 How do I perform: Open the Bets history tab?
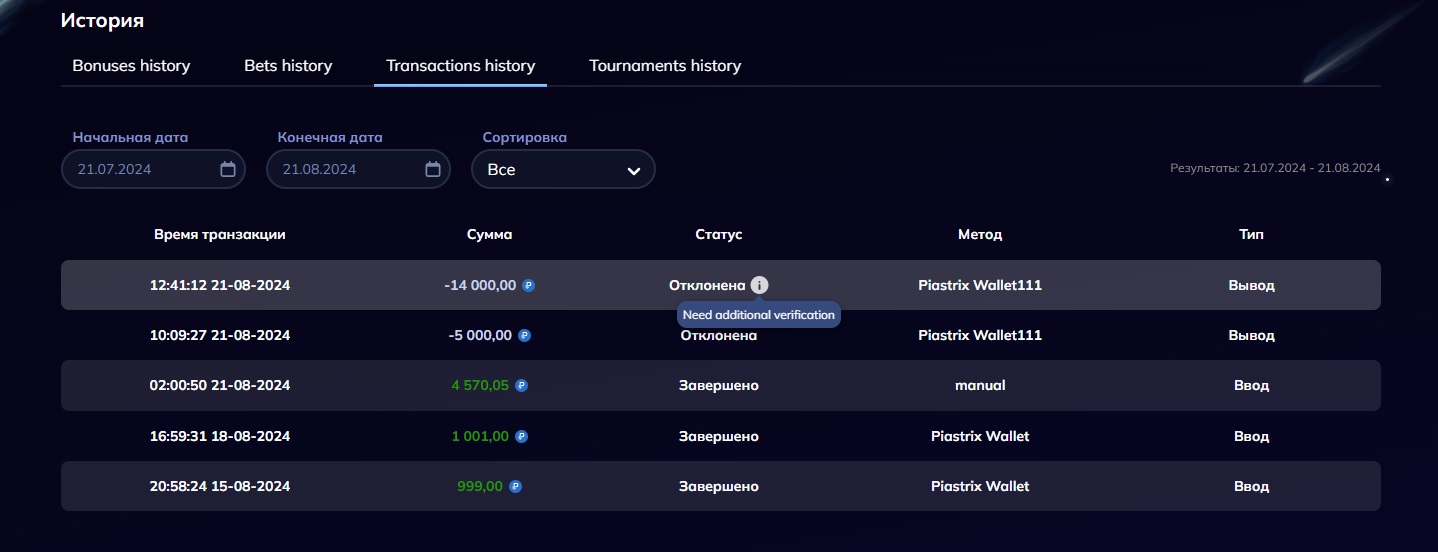pos(288,66)
